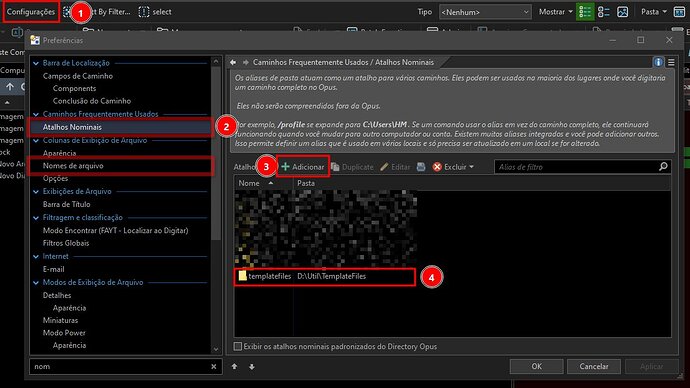Screen dimensions: 690x388
Task: Select Barra de Título page
Action: click(x=66, y=204)
